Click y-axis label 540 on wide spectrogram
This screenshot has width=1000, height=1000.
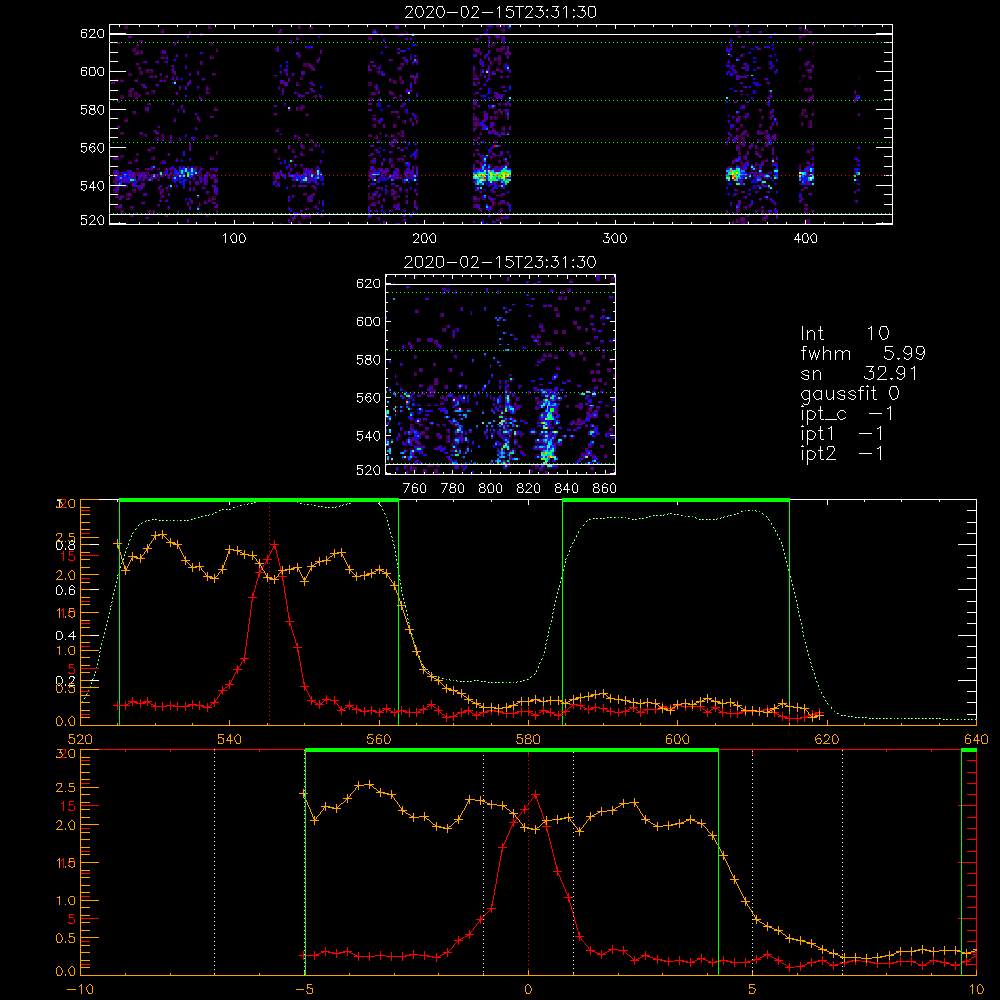tap(92, 186)
